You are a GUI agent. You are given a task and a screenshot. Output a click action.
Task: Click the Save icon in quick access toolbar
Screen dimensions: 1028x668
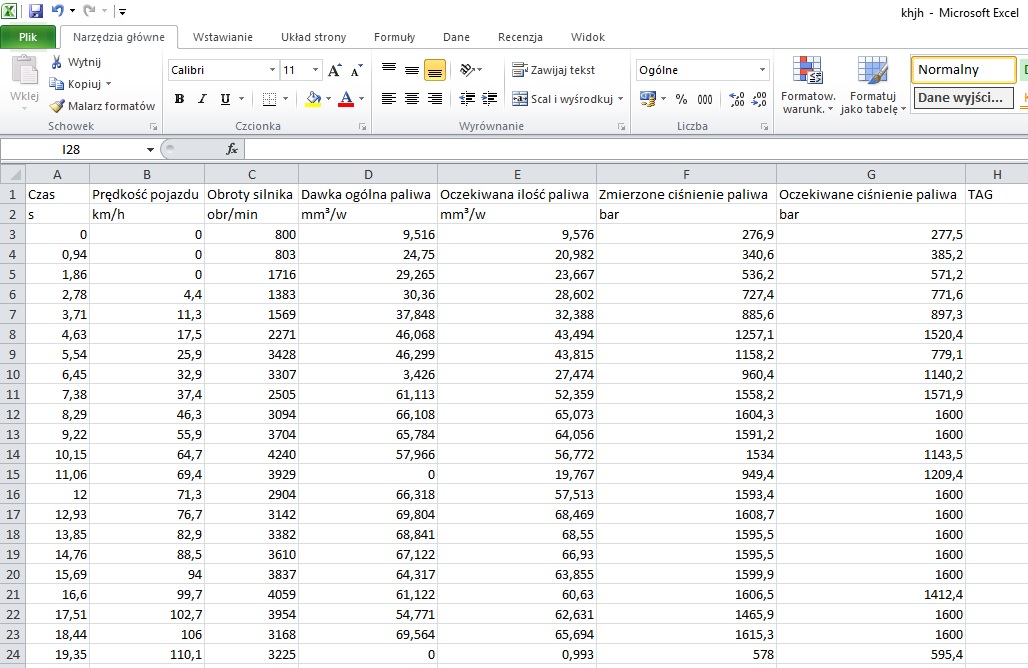point(36,11)
